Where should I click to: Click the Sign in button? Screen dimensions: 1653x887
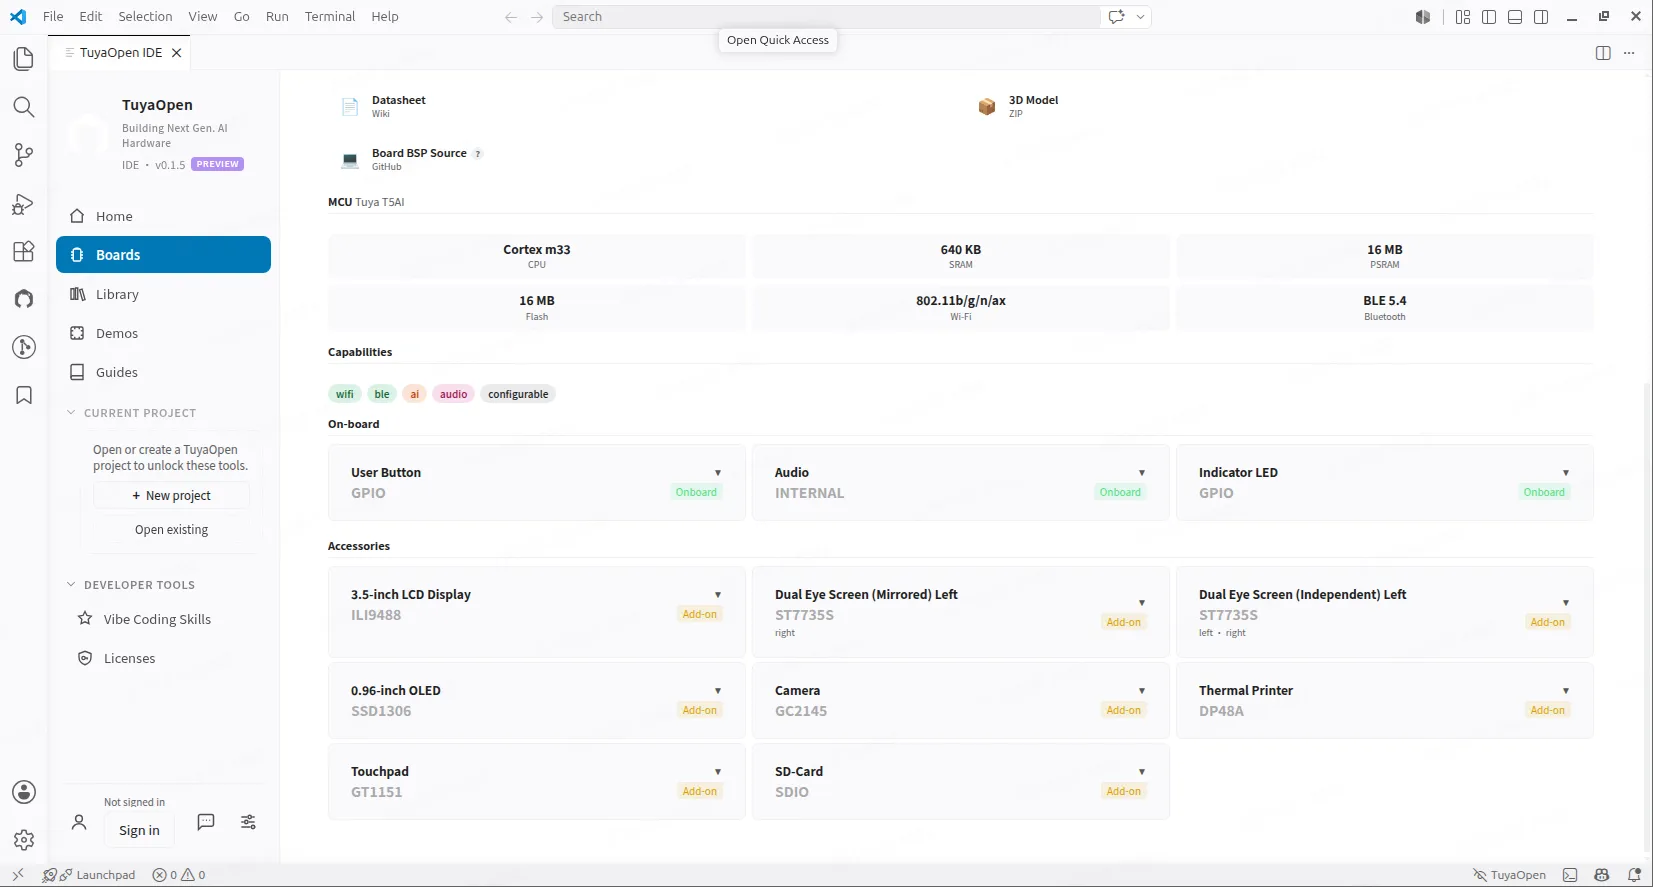139,830
